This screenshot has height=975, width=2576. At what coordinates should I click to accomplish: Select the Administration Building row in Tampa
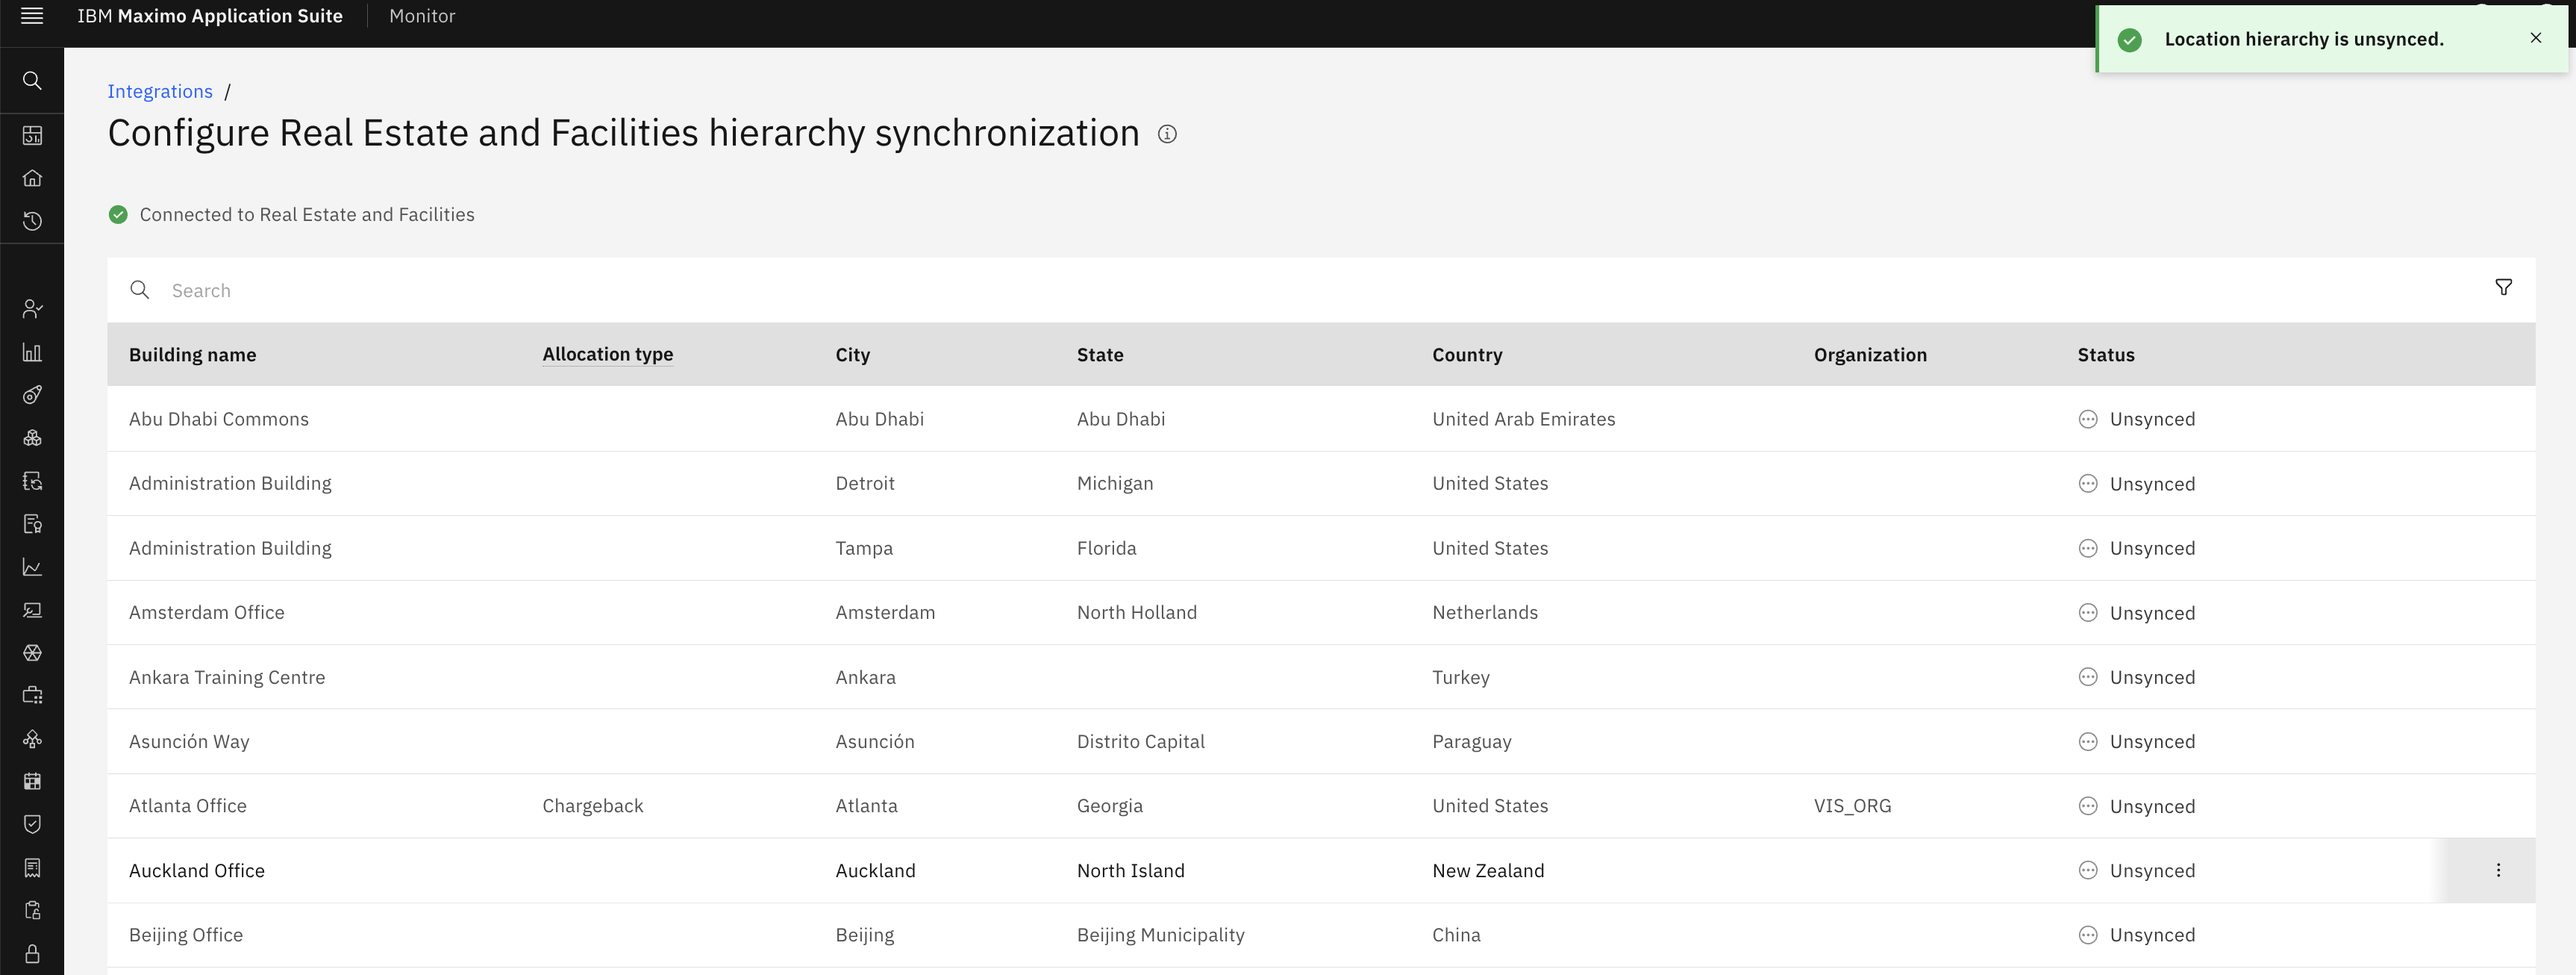[x=1321, y=548]
